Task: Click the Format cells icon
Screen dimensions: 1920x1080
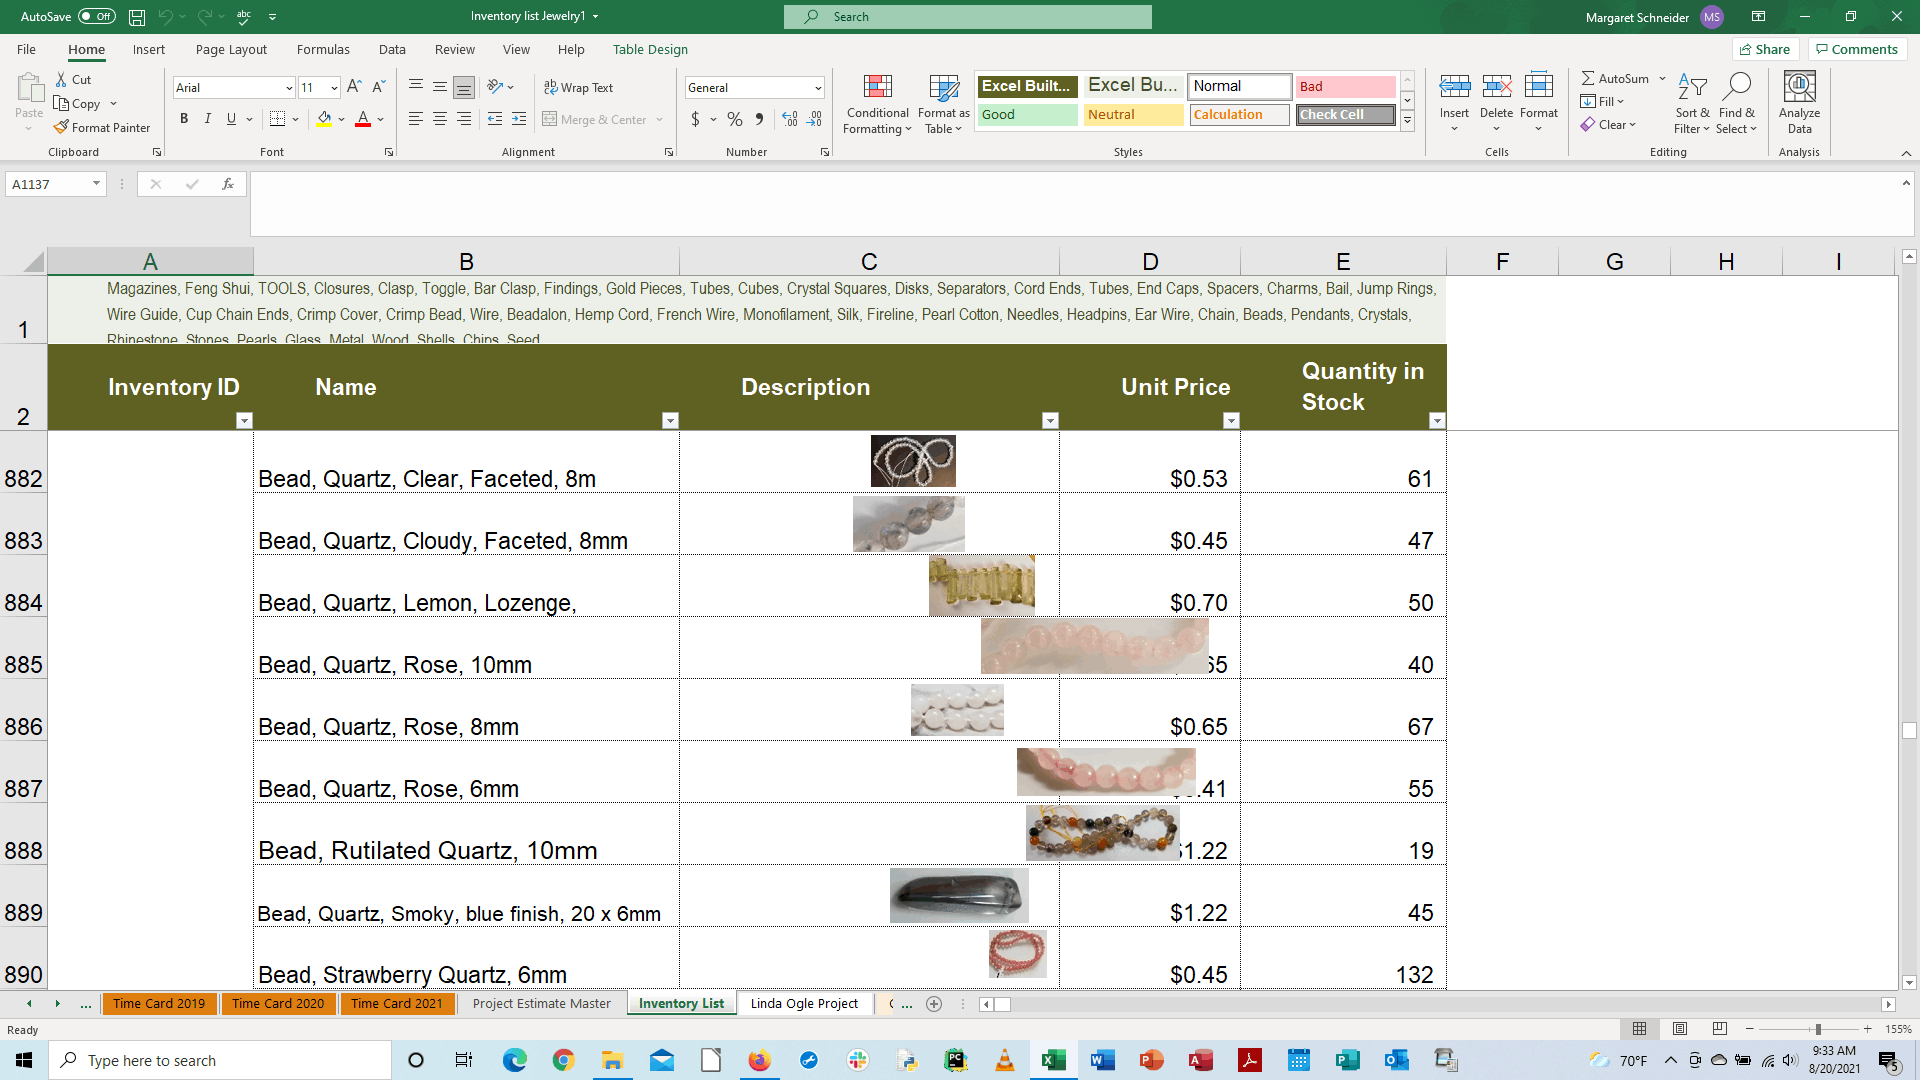Action: tap(1538, 87)
